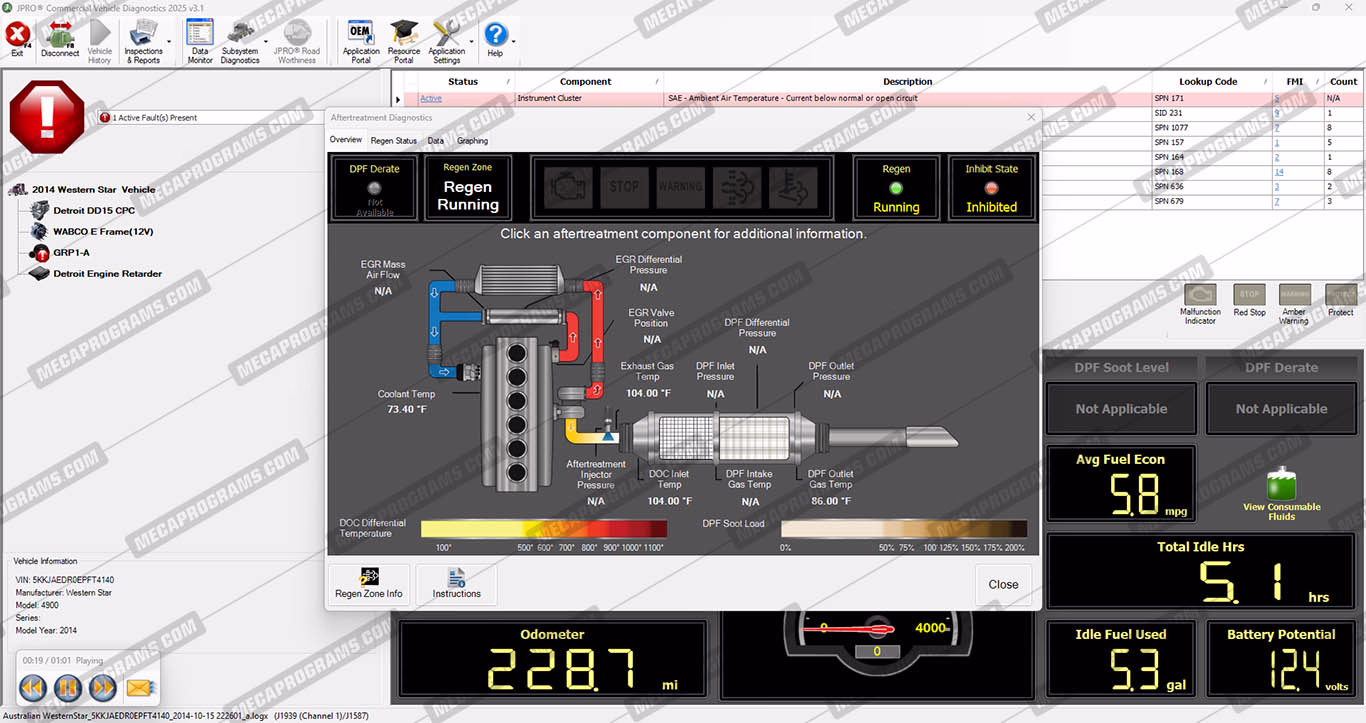This screenshot has height=723, width=1366.
Task: Click the envelope icon in playback bar
Action: 139,688
